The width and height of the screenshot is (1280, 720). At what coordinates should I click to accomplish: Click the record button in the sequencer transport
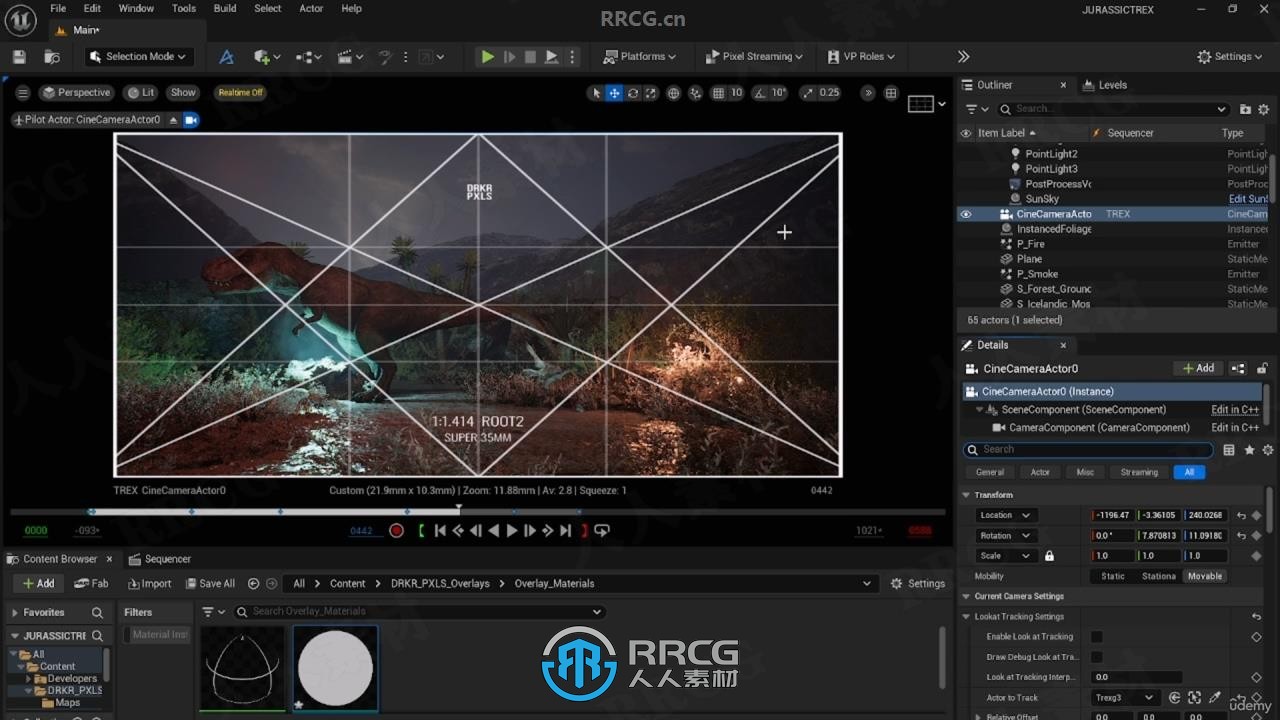[x=396, y=531]
